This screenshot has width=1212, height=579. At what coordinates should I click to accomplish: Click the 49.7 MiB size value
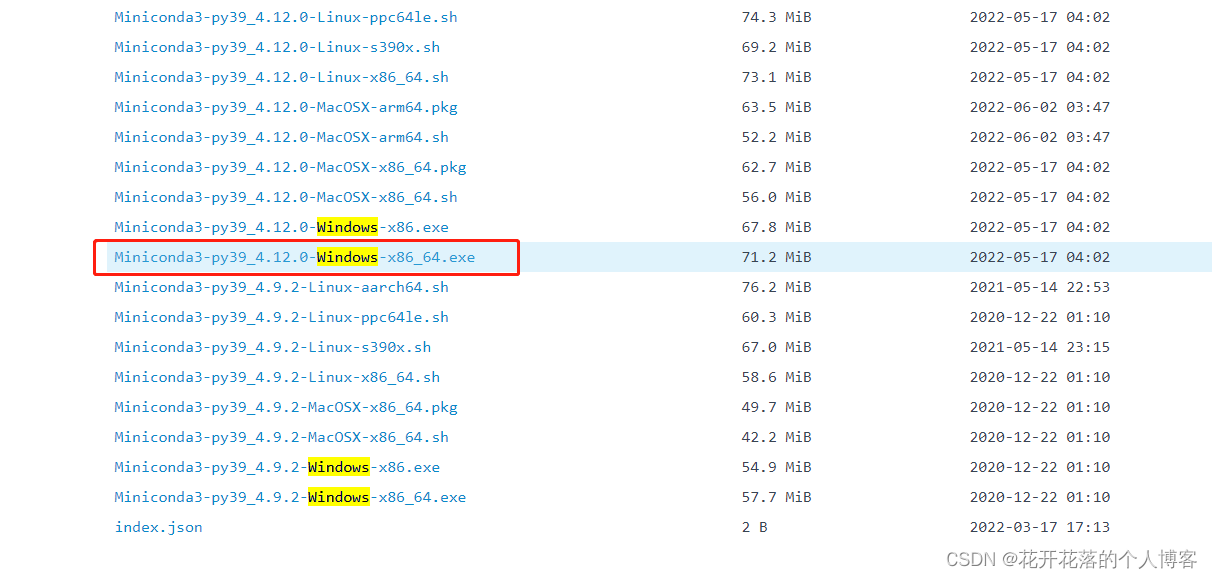(x=776, y=407)
